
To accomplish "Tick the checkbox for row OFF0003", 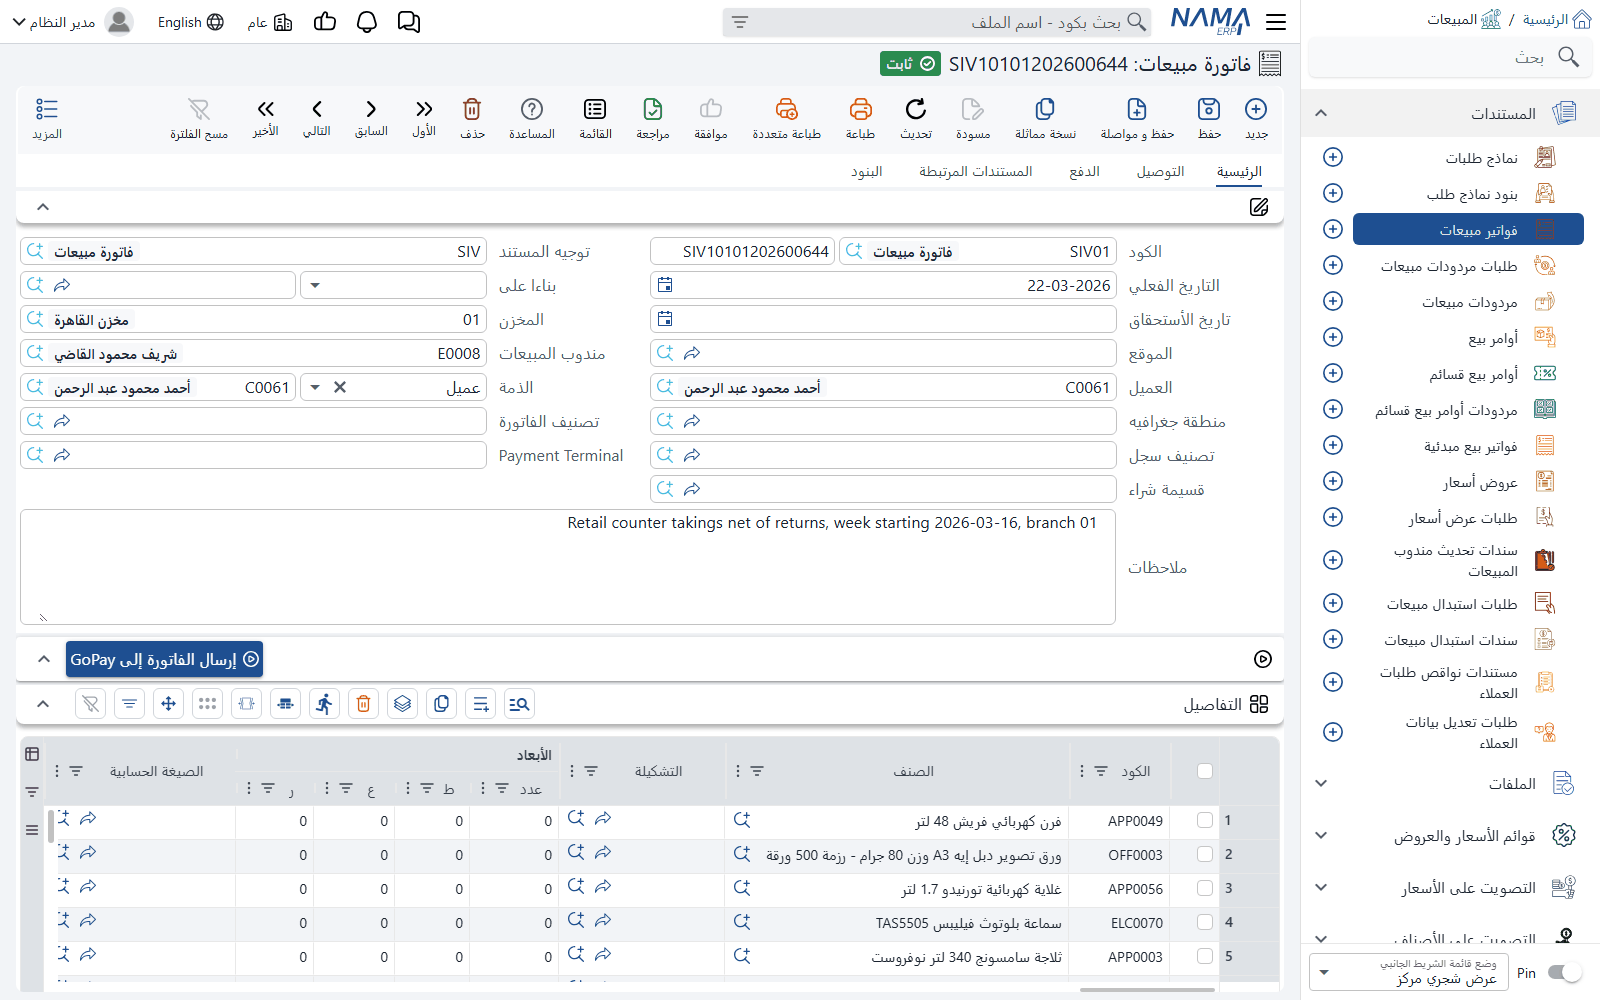I will (x=1205, y=854).
